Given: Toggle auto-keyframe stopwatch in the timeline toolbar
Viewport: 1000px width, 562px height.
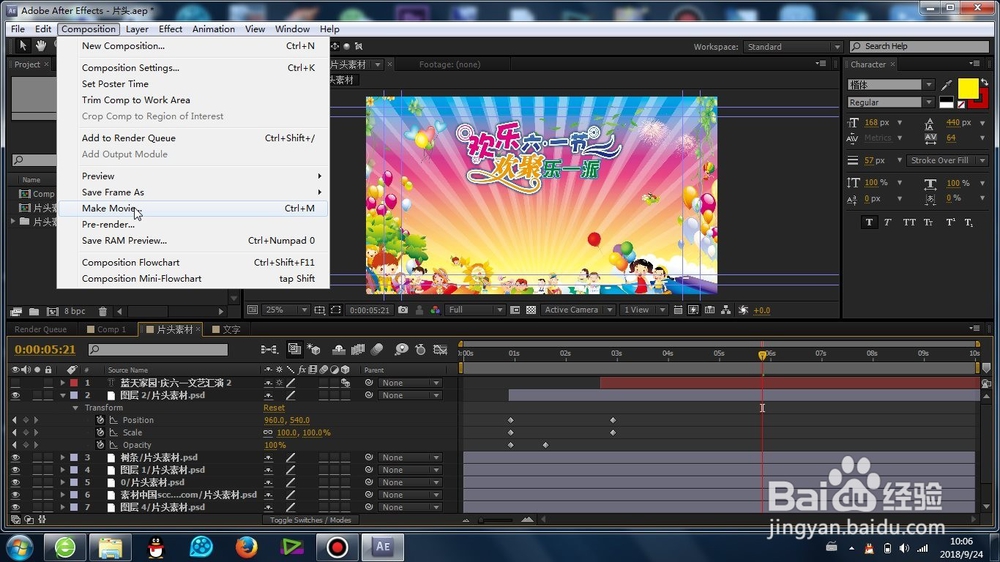Looking at the screenshot, I should point(420,350).
